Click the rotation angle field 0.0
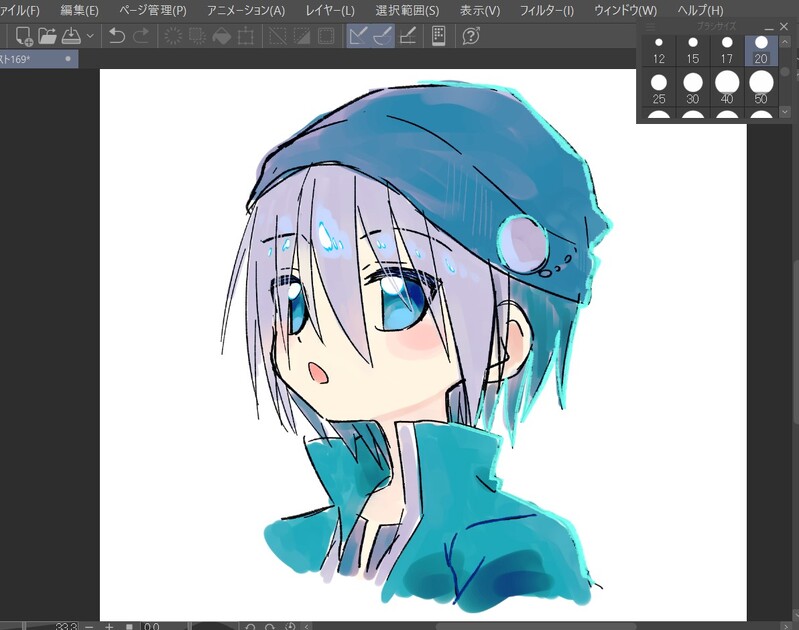Image resolution: width=799 pixels, height=630 pixels. 164,626
